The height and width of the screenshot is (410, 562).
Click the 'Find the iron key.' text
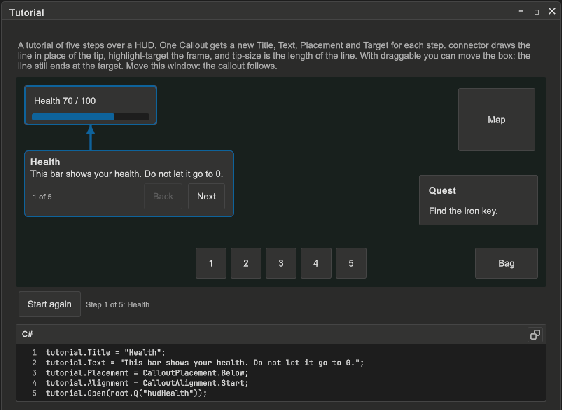point(463,211)
